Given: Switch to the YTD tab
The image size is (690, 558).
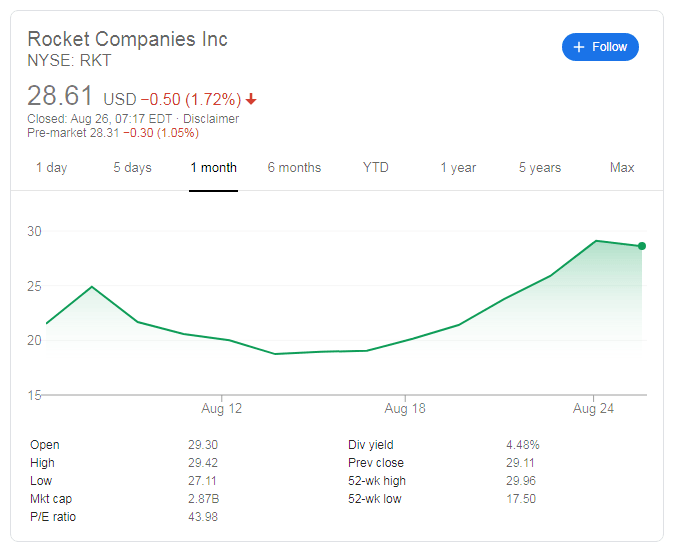Looking at the screenshot, I should point(376,168).
